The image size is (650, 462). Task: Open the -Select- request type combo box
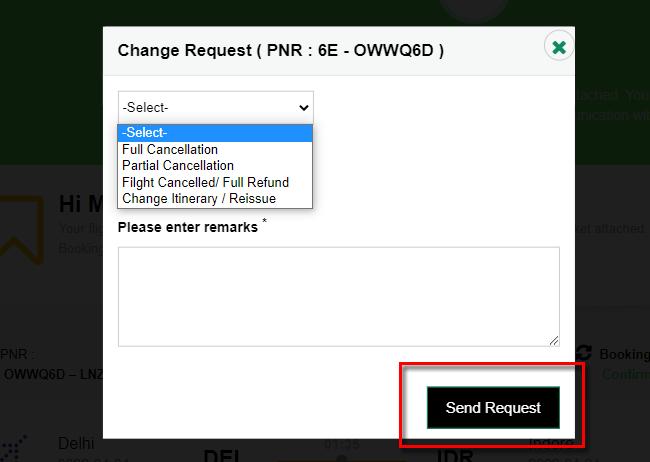(216, 107)
